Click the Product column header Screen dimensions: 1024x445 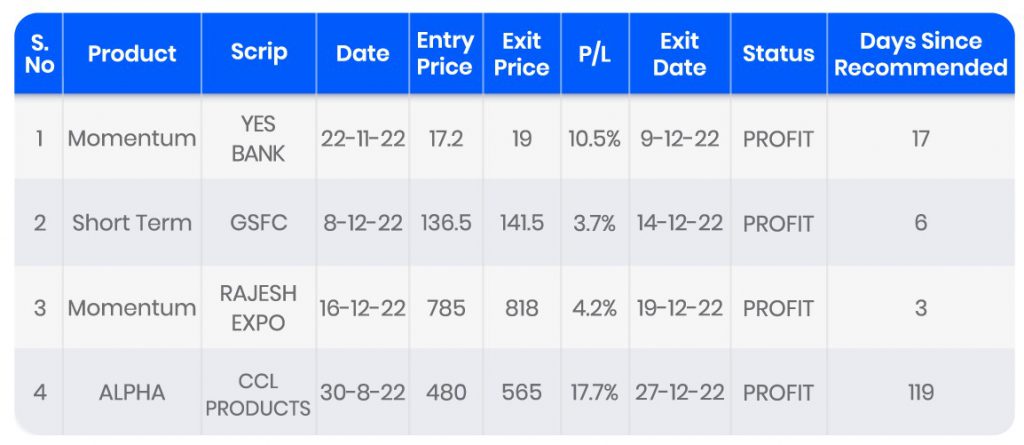(131, 54)
